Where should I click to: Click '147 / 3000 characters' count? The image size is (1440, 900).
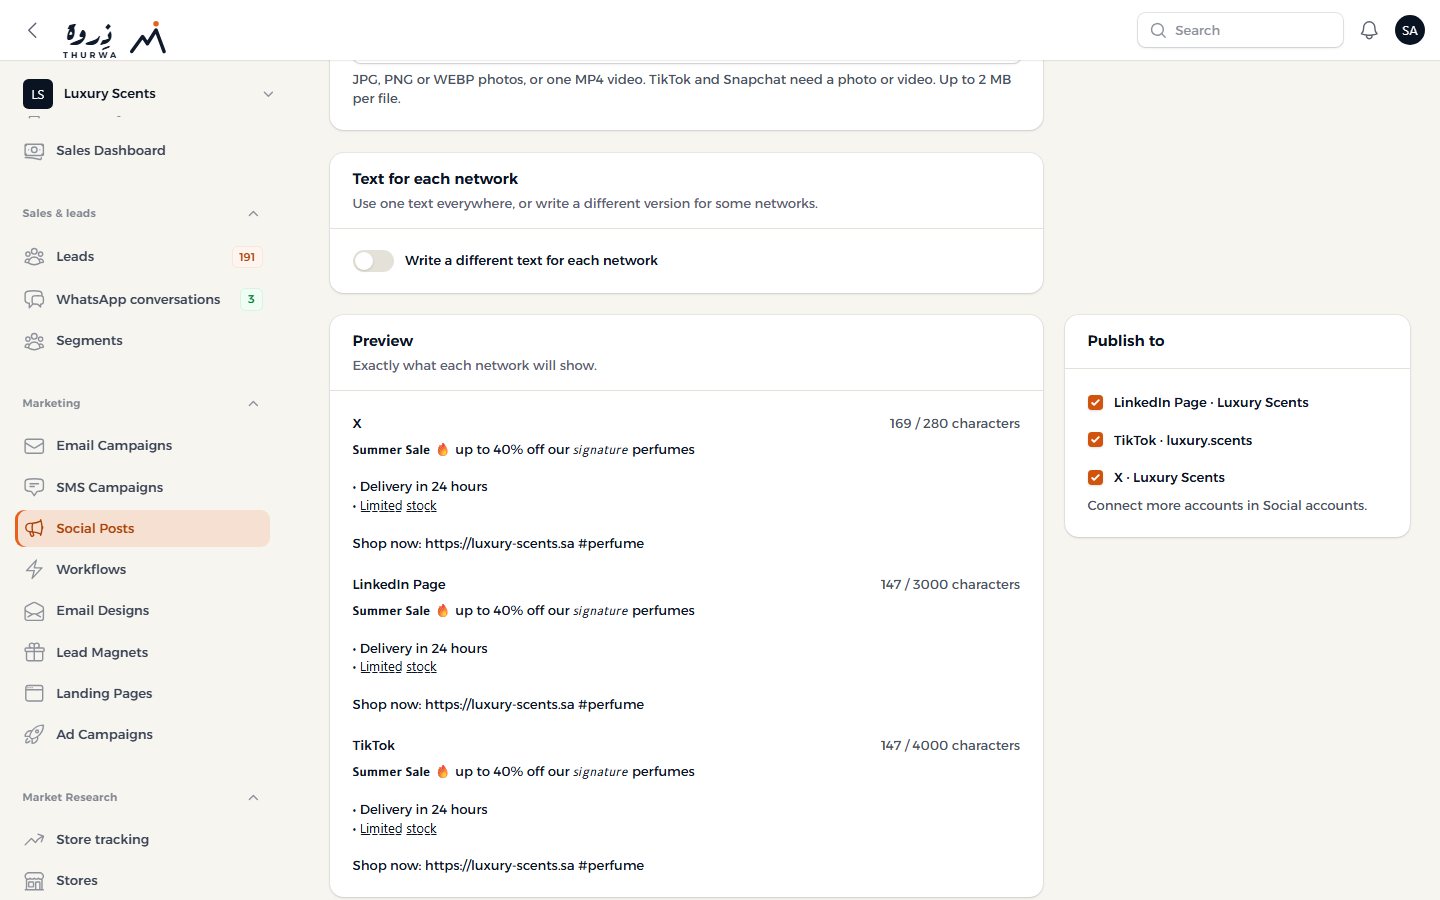[x=950, y=585]
